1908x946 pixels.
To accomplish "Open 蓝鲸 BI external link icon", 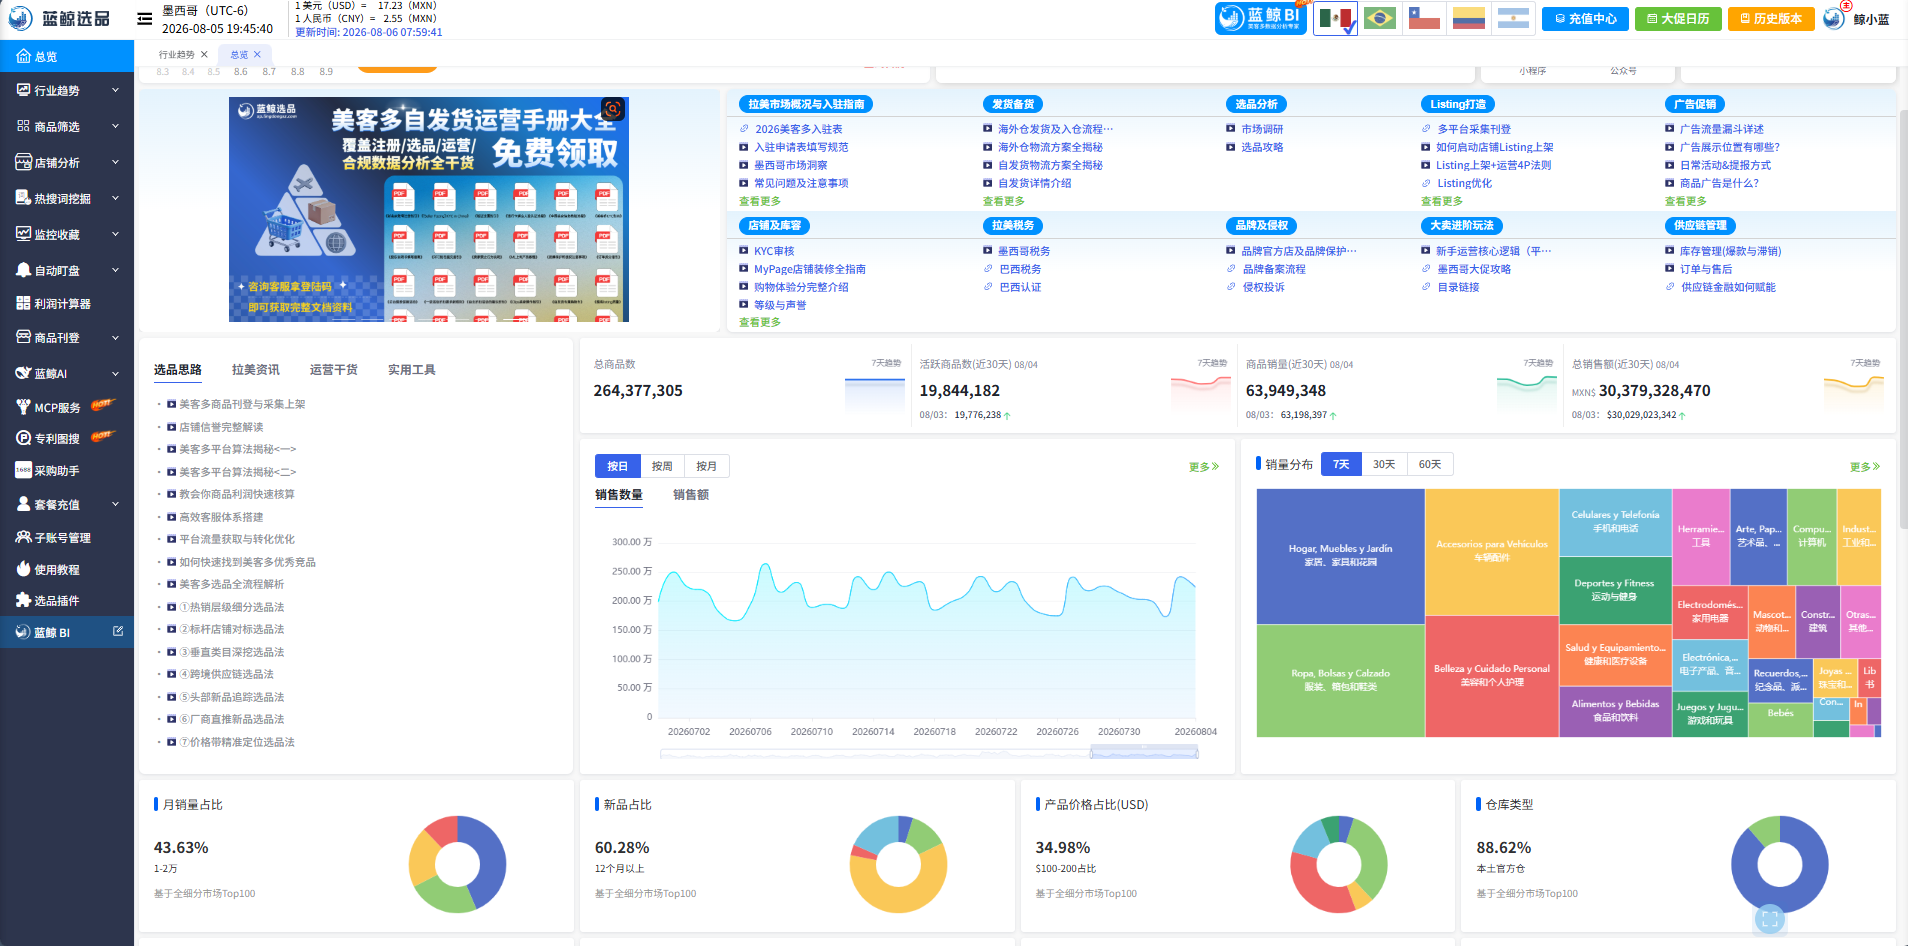I will point(118,631).
